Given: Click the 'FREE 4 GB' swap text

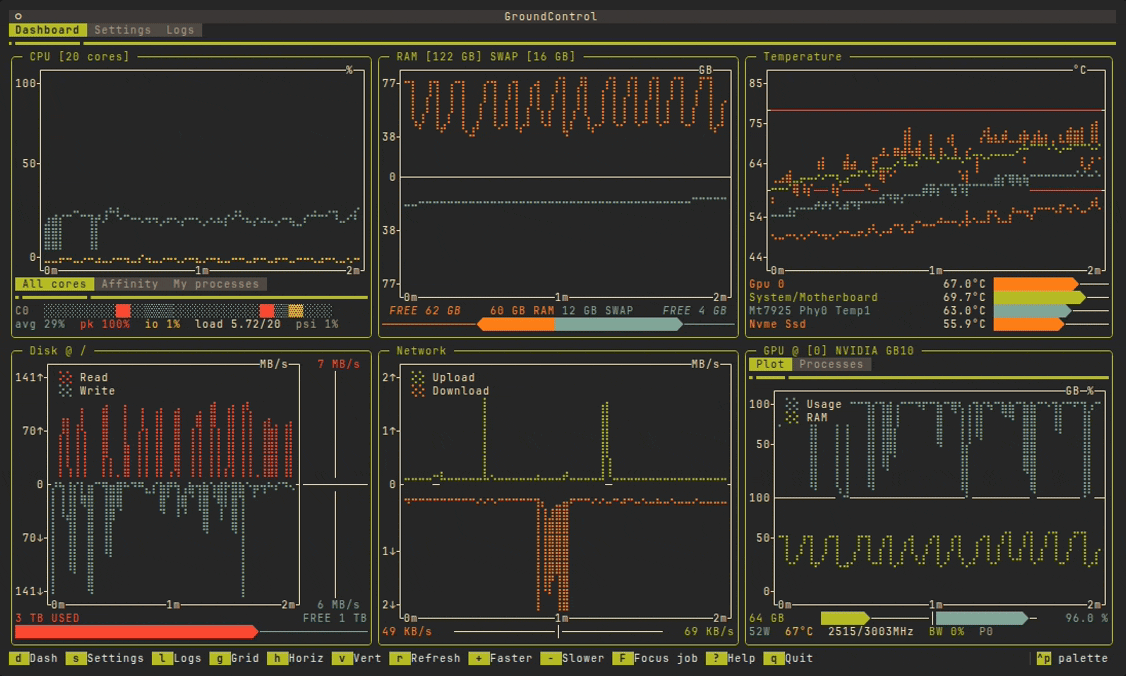Looking at the screenshot, I should click(694, 310).
